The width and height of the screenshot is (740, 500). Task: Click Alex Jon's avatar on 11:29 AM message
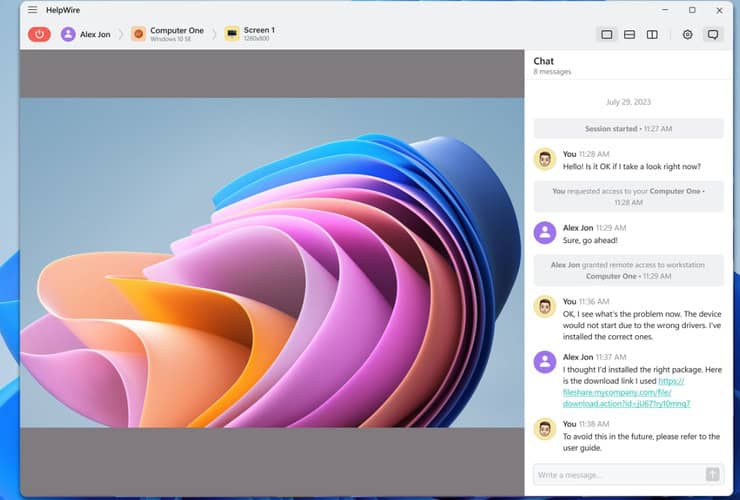pos(545,233)
